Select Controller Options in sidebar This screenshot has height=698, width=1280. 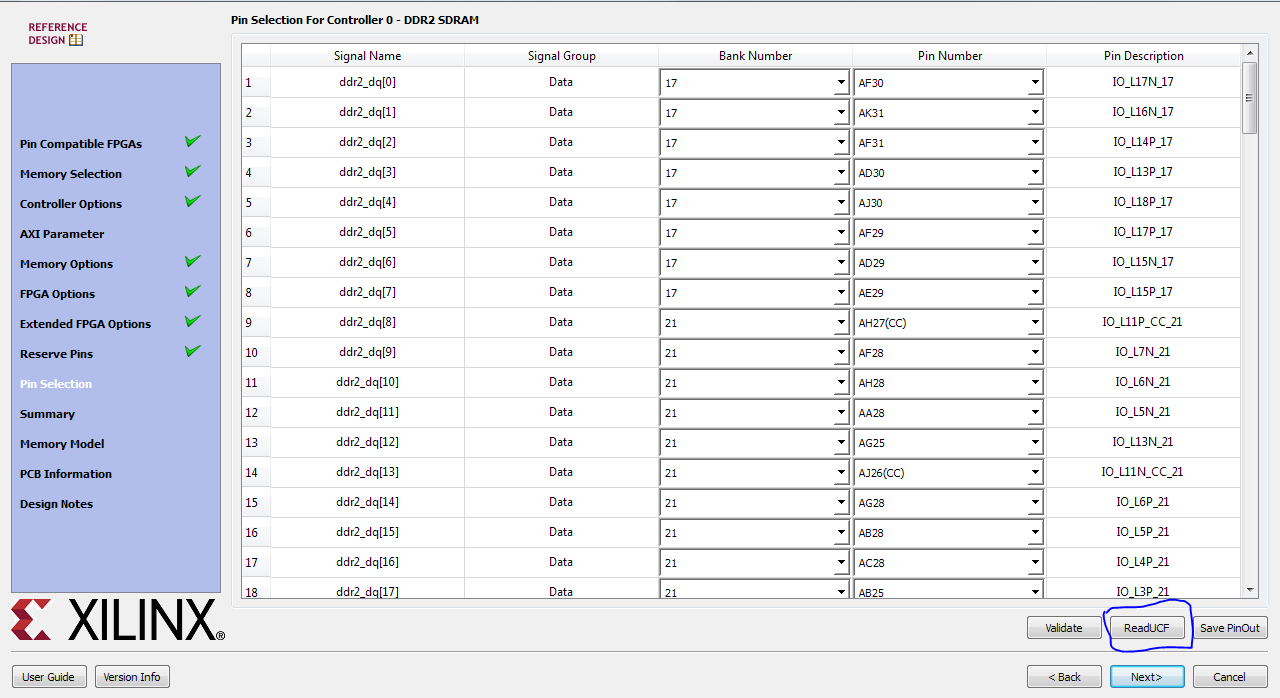tap(71, 204)
